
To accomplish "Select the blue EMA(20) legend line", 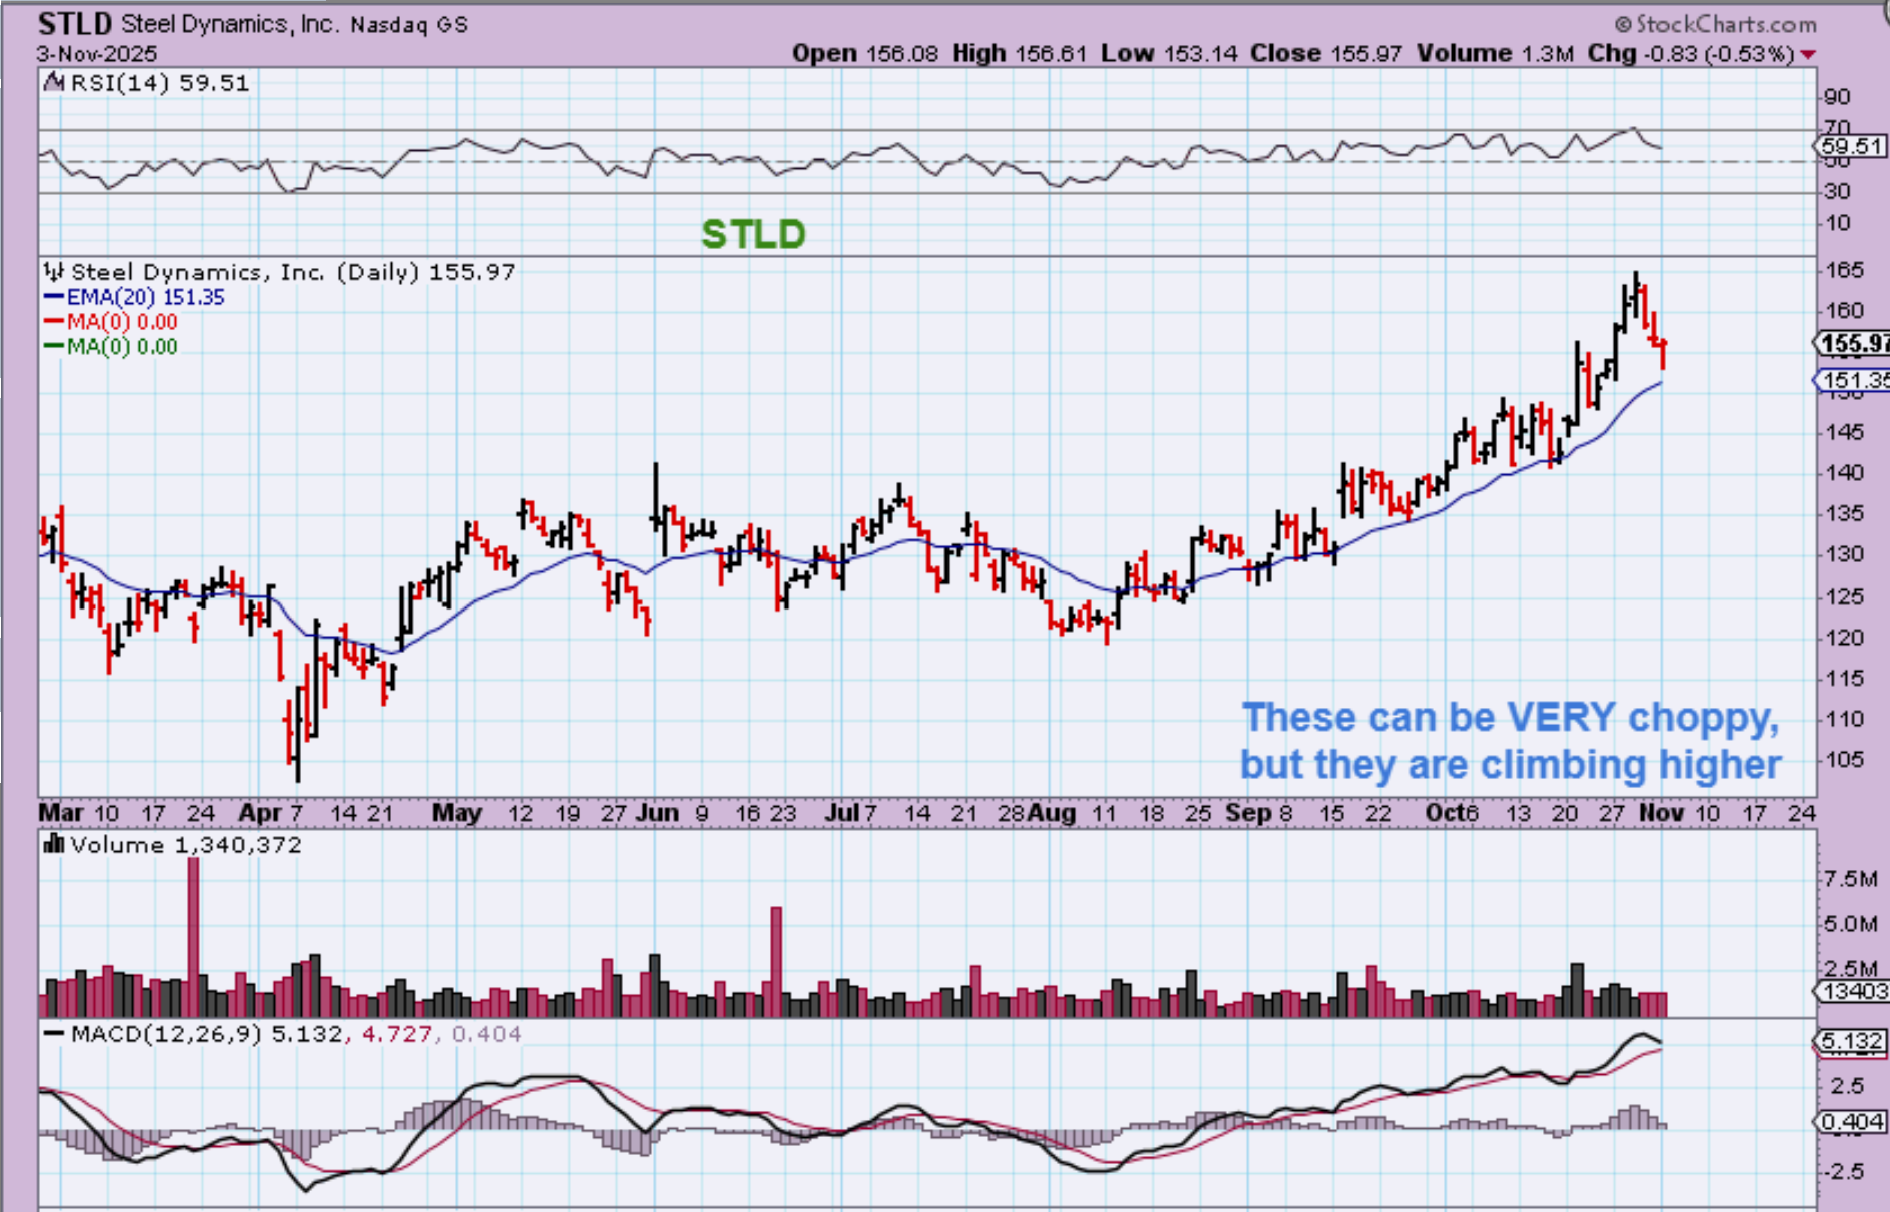I will click(x=54, y=297).
